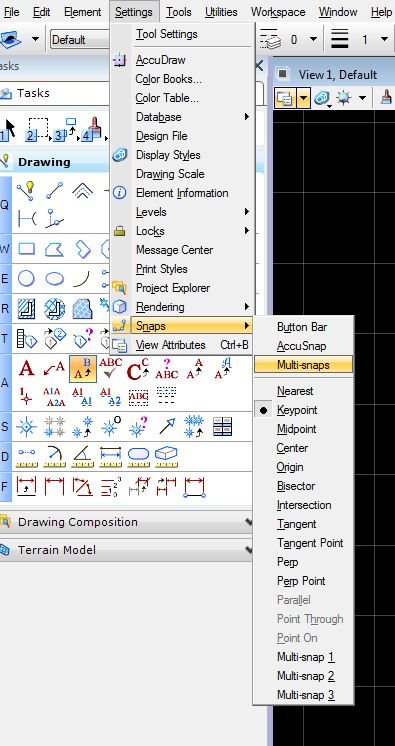Pick the Place Block rectangle tool
Viewport: 395px width, 746px height.
(x=26, y=249)
